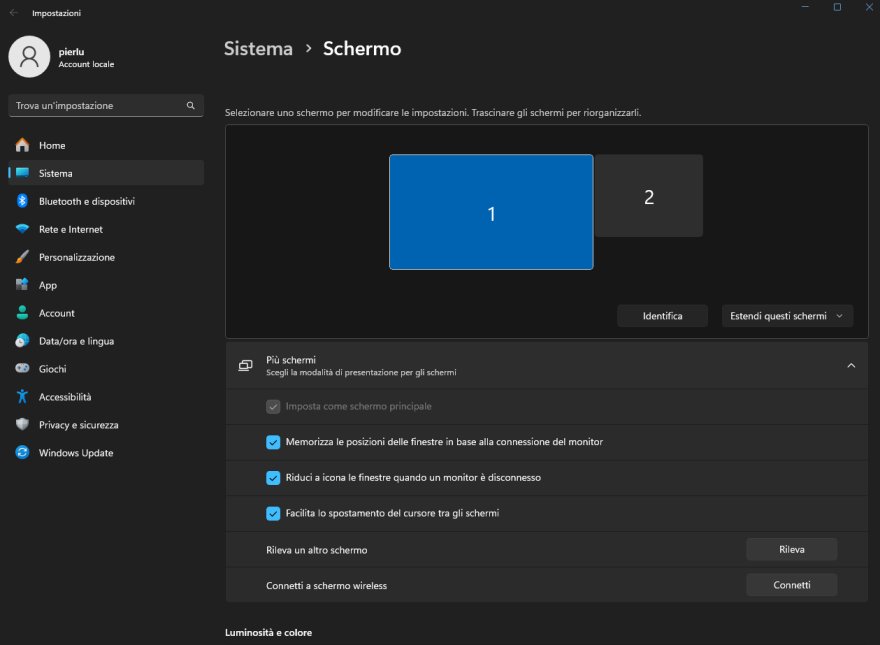This screenshot has width=880, height=645.
Task: Click the Luminosità e colore heading
Action: tap(268, 633)
